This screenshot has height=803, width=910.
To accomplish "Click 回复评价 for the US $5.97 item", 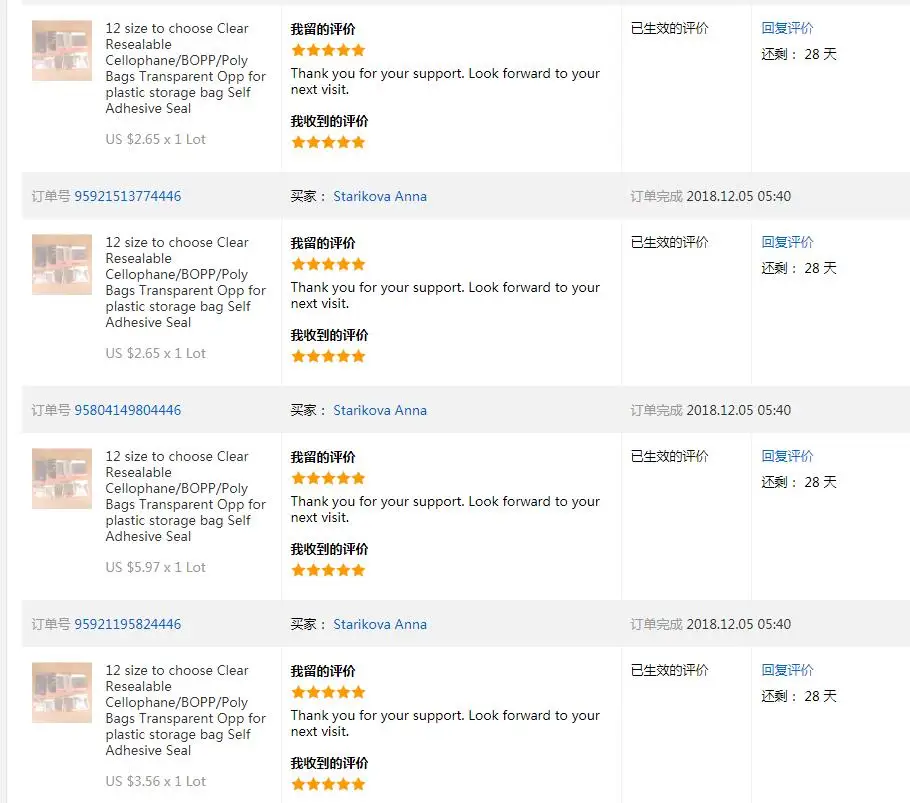I will [x=788, y=456].
